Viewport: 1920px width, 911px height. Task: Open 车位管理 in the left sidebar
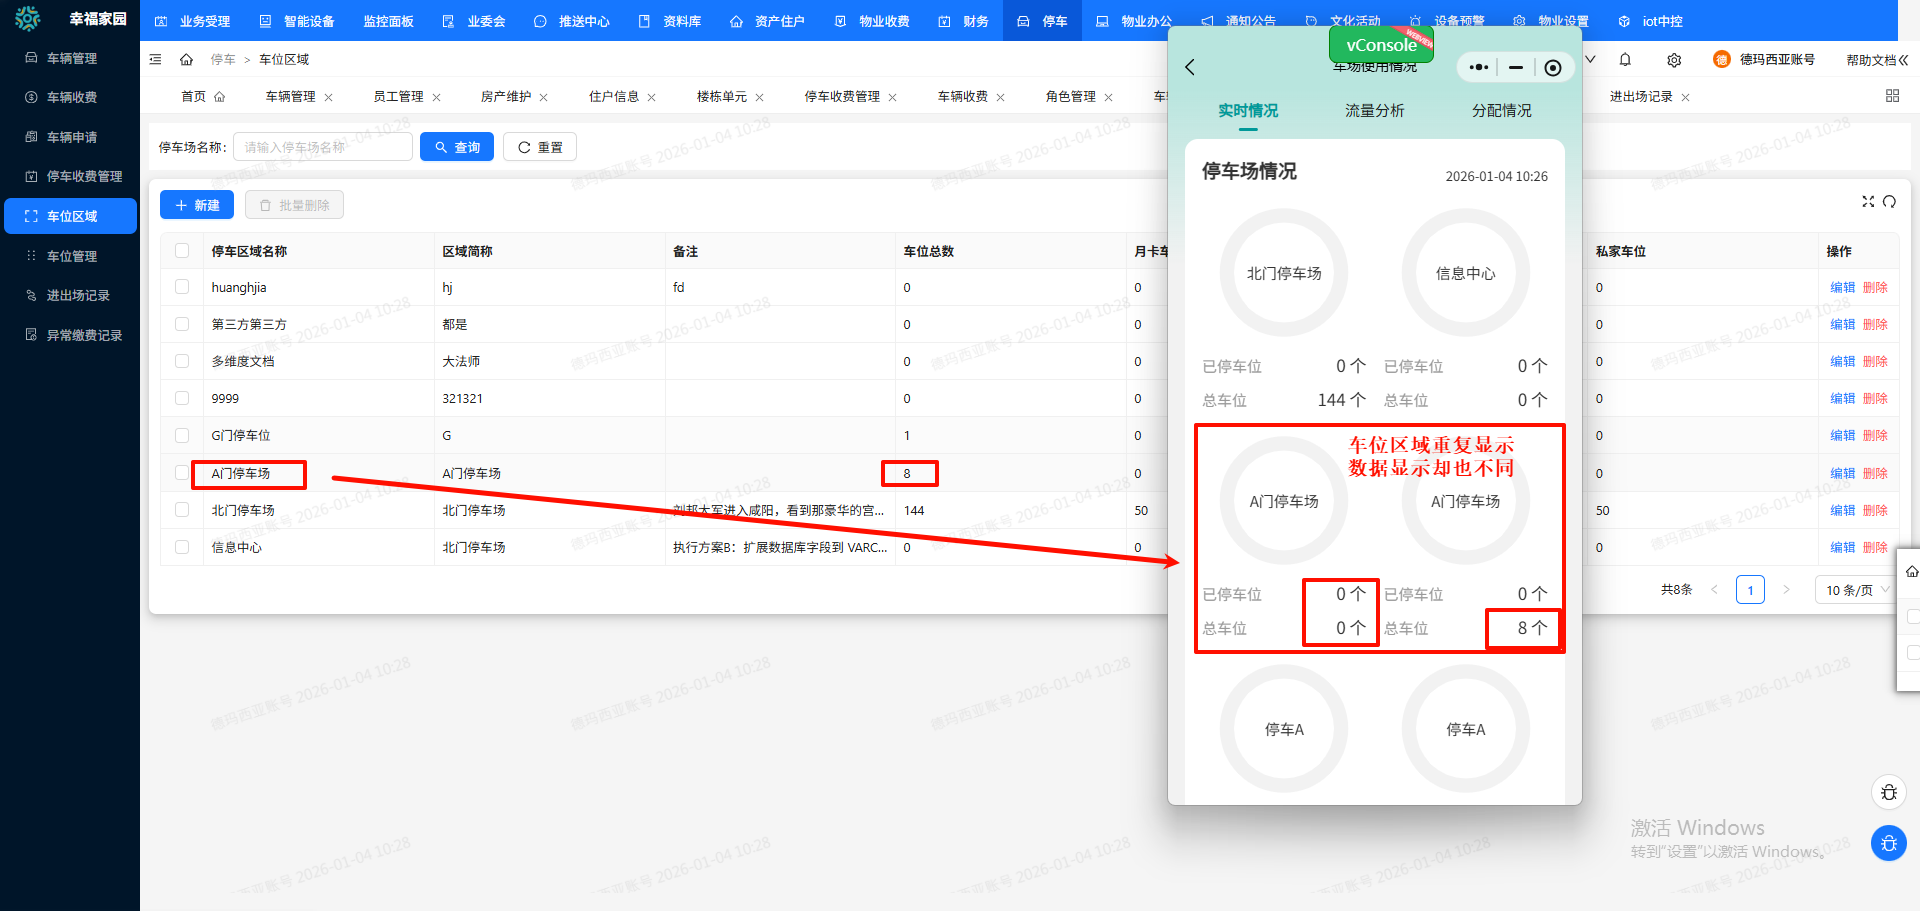point(72,256)
